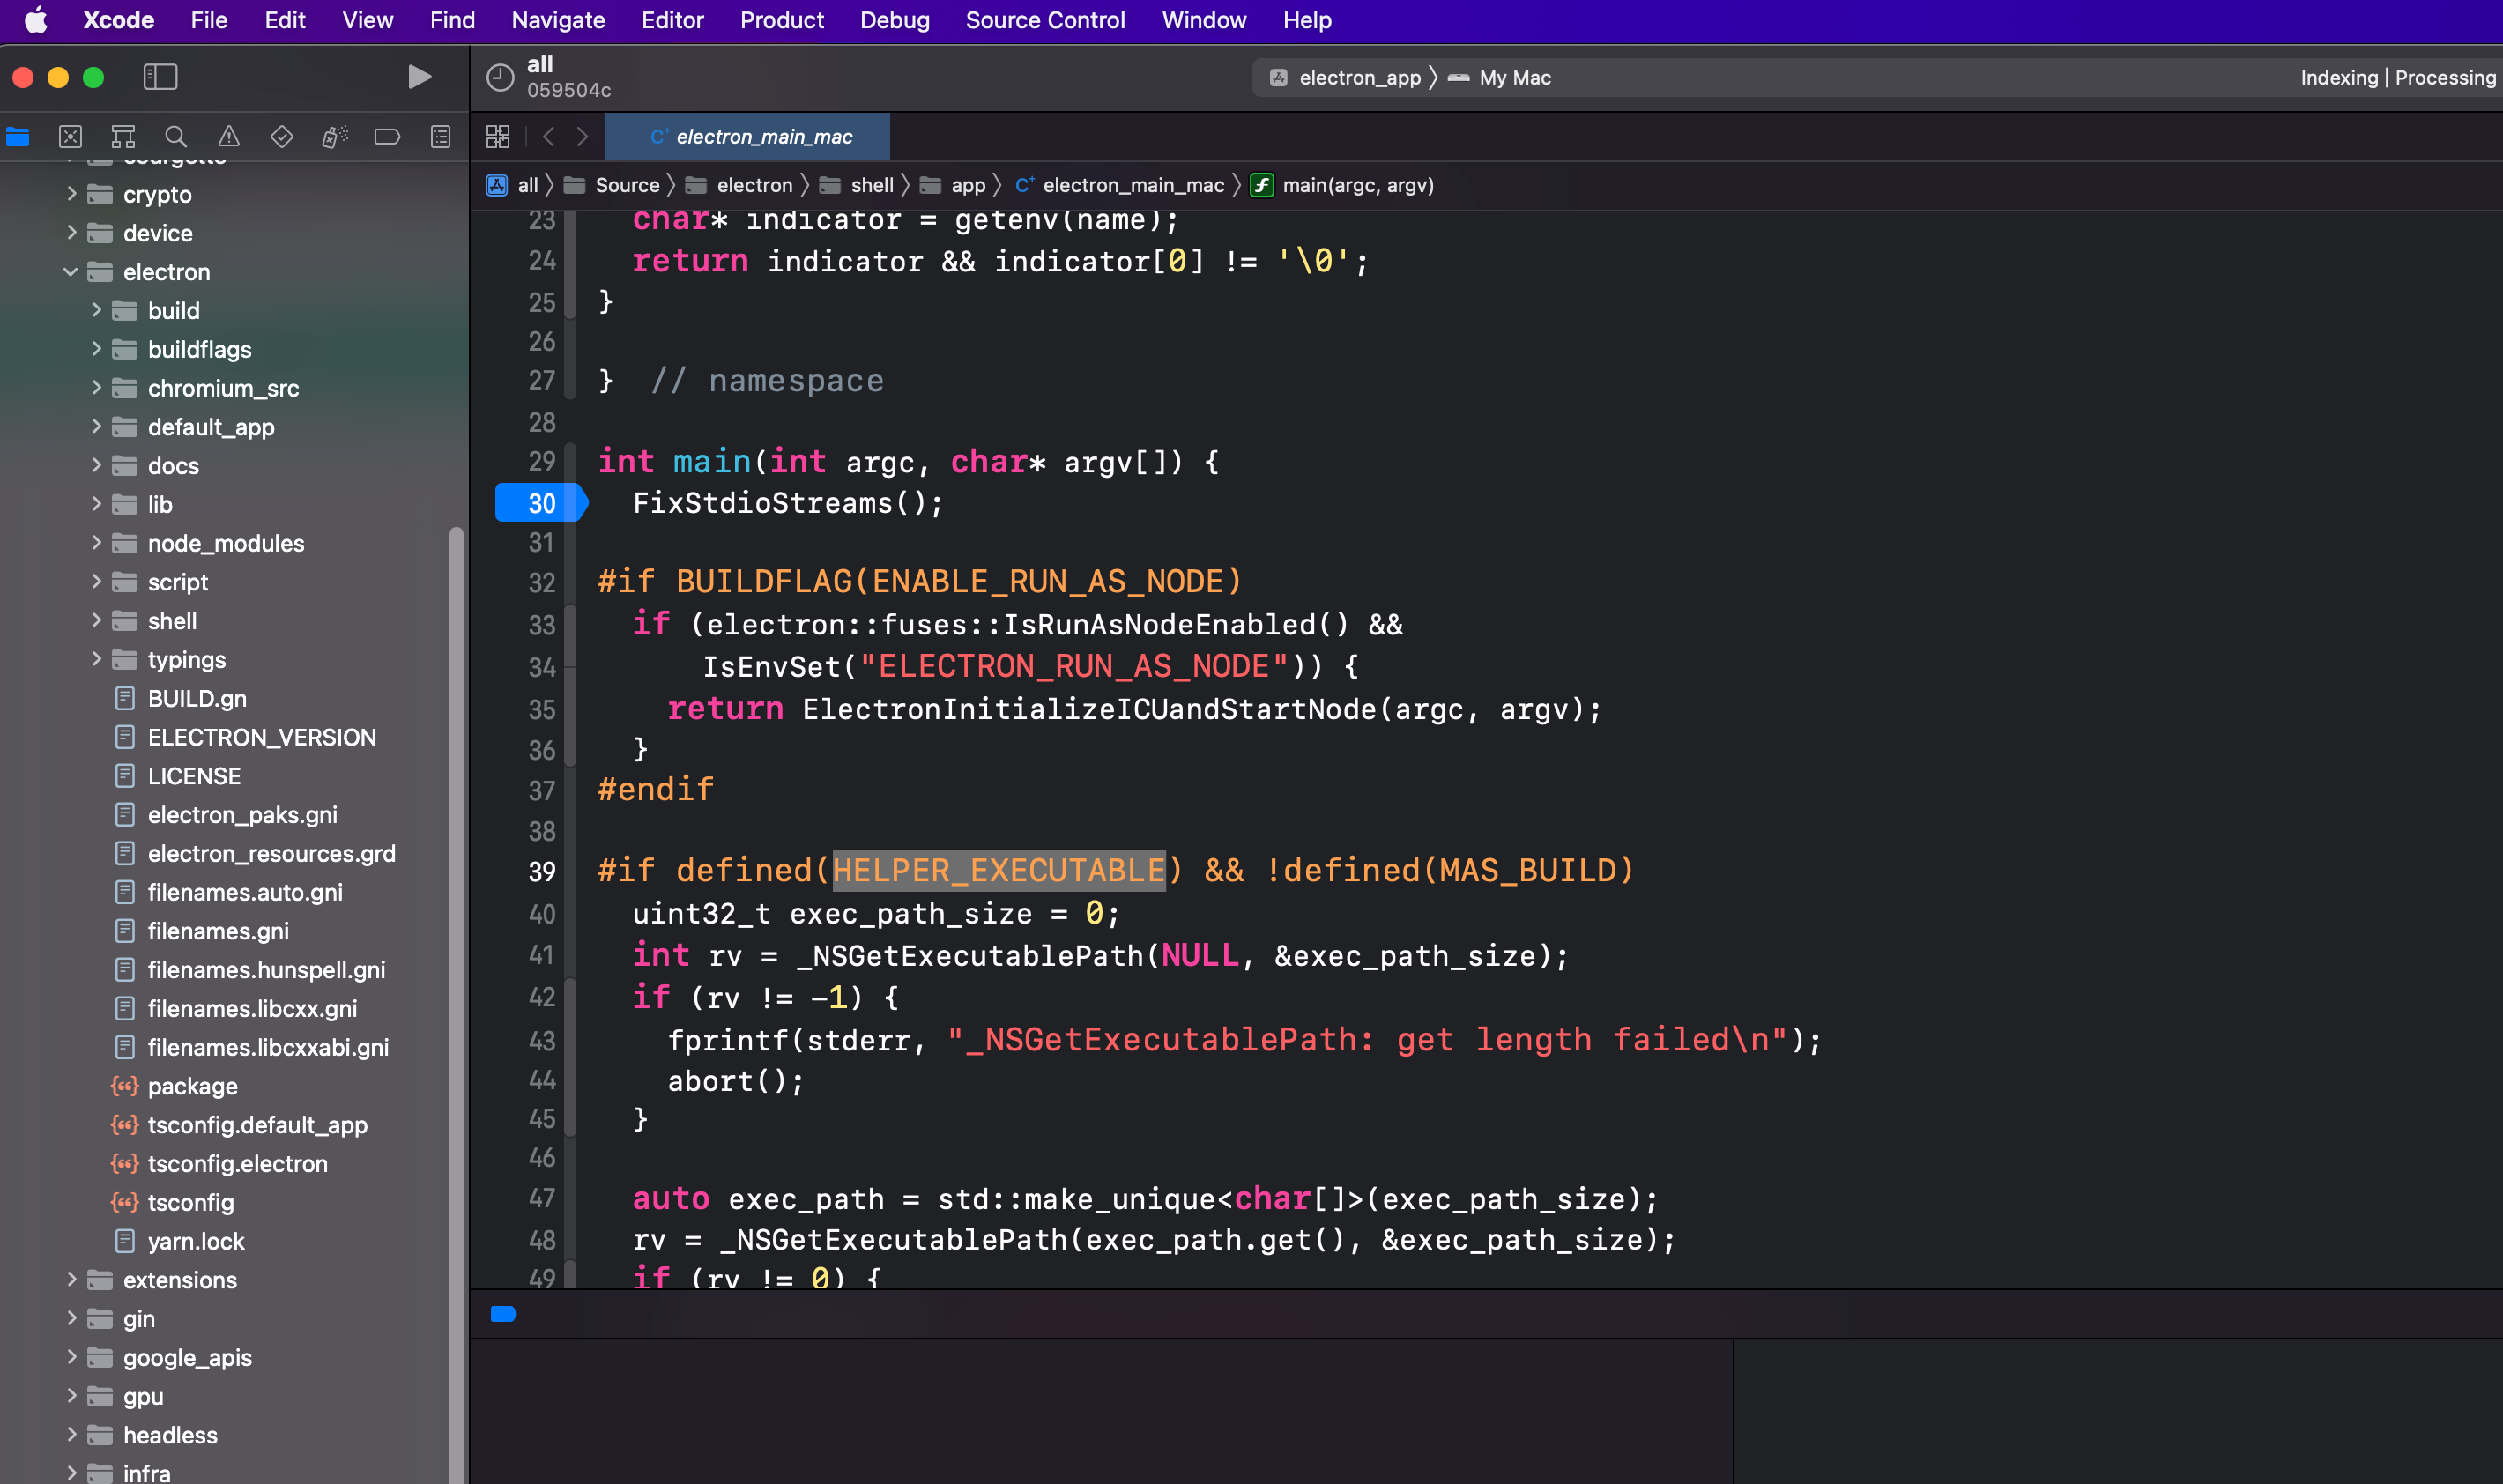Screen dimensions: 2503x1484
Task: Click the Indexing | Processing status text
Action: pos(2397,77)
